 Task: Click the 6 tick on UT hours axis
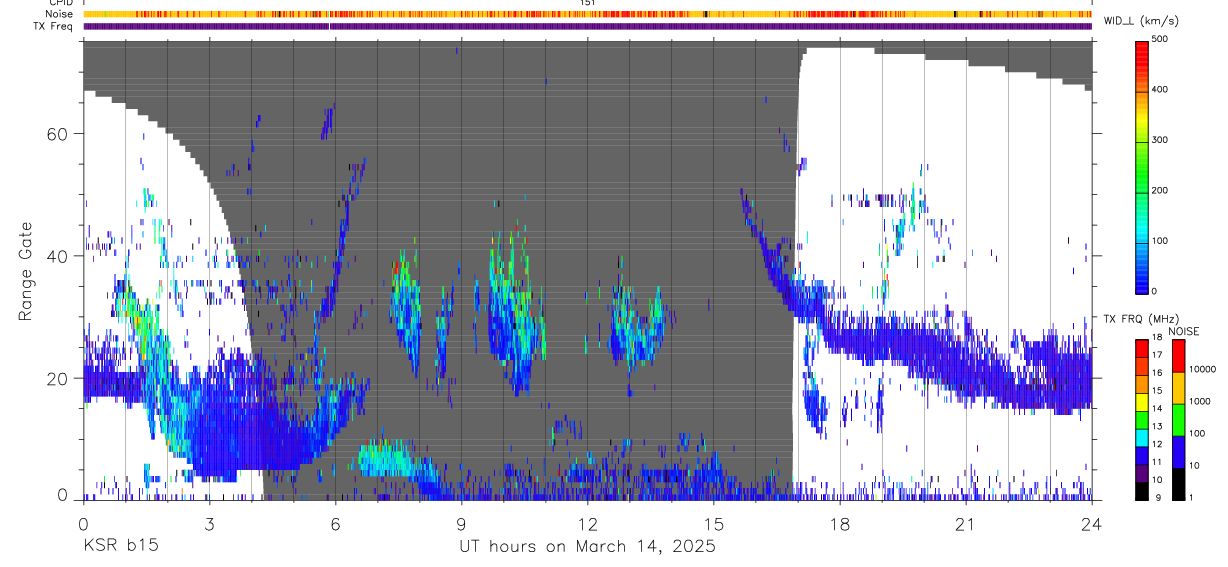click(335, 523)
